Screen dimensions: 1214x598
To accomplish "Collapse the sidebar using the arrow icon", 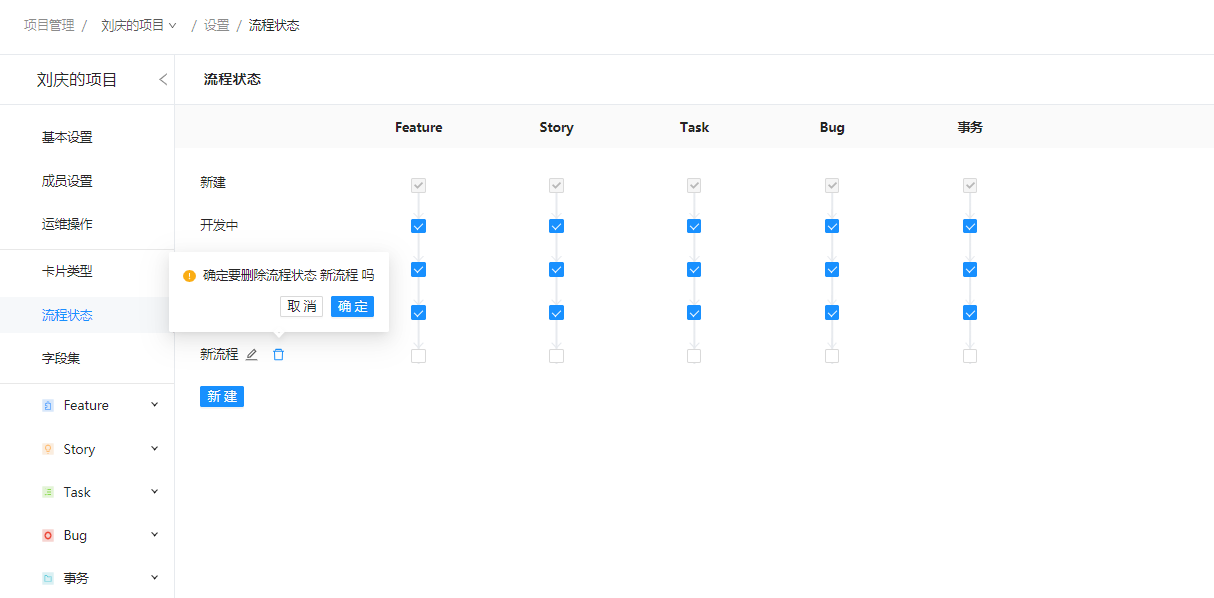I will [163, 80].
